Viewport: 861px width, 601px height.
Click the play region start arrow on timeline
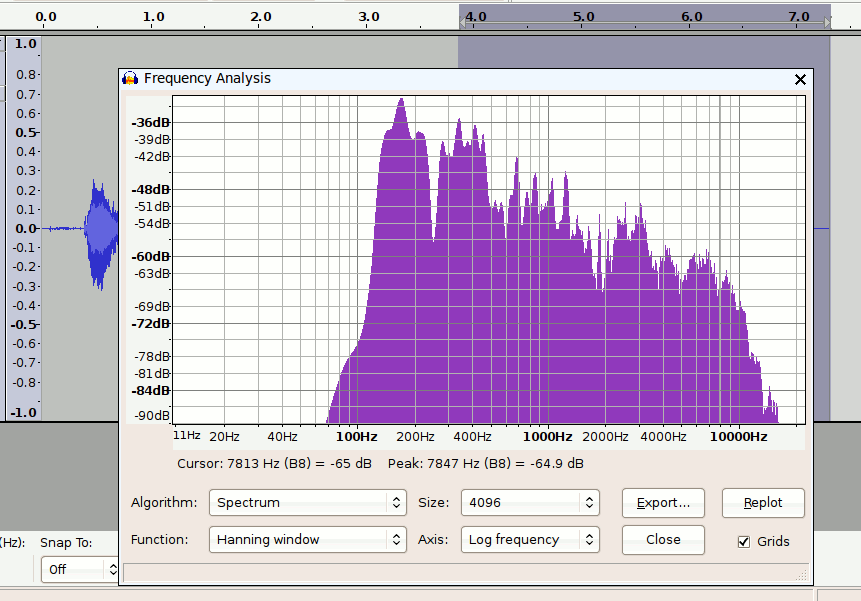click(x=463, y=21)
